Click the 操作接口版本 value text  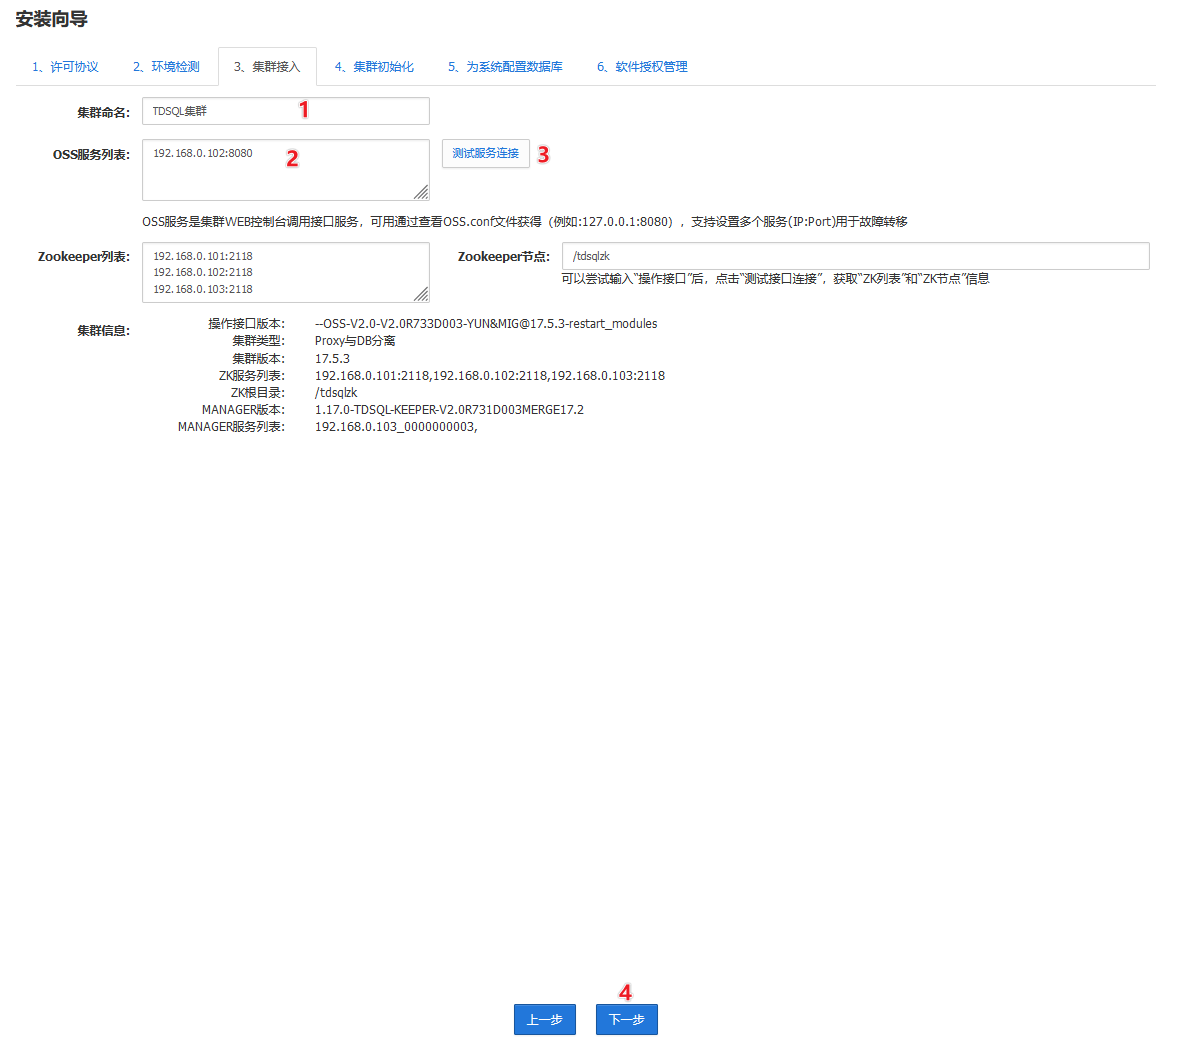[486, 324]
